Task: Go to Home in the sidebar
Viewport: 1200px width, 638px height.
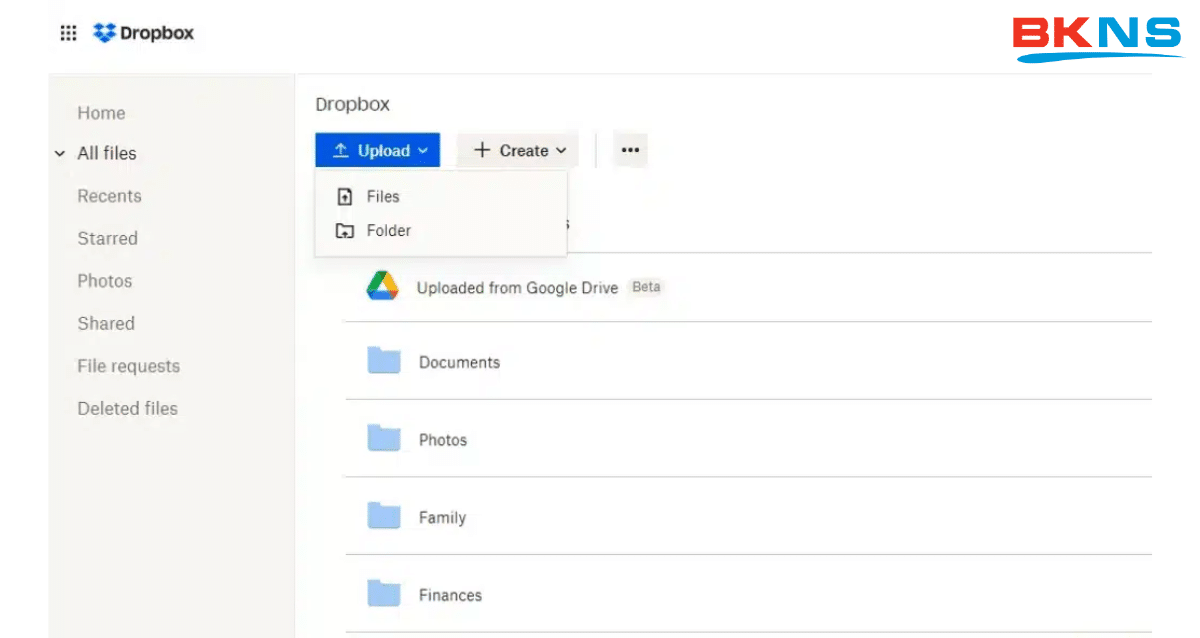Action: click(x=101, y=113)
